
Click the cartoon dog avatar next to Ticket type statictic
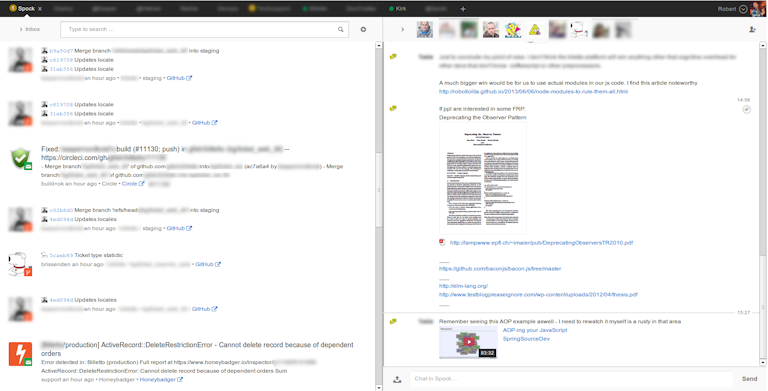(x=21, y=264)
